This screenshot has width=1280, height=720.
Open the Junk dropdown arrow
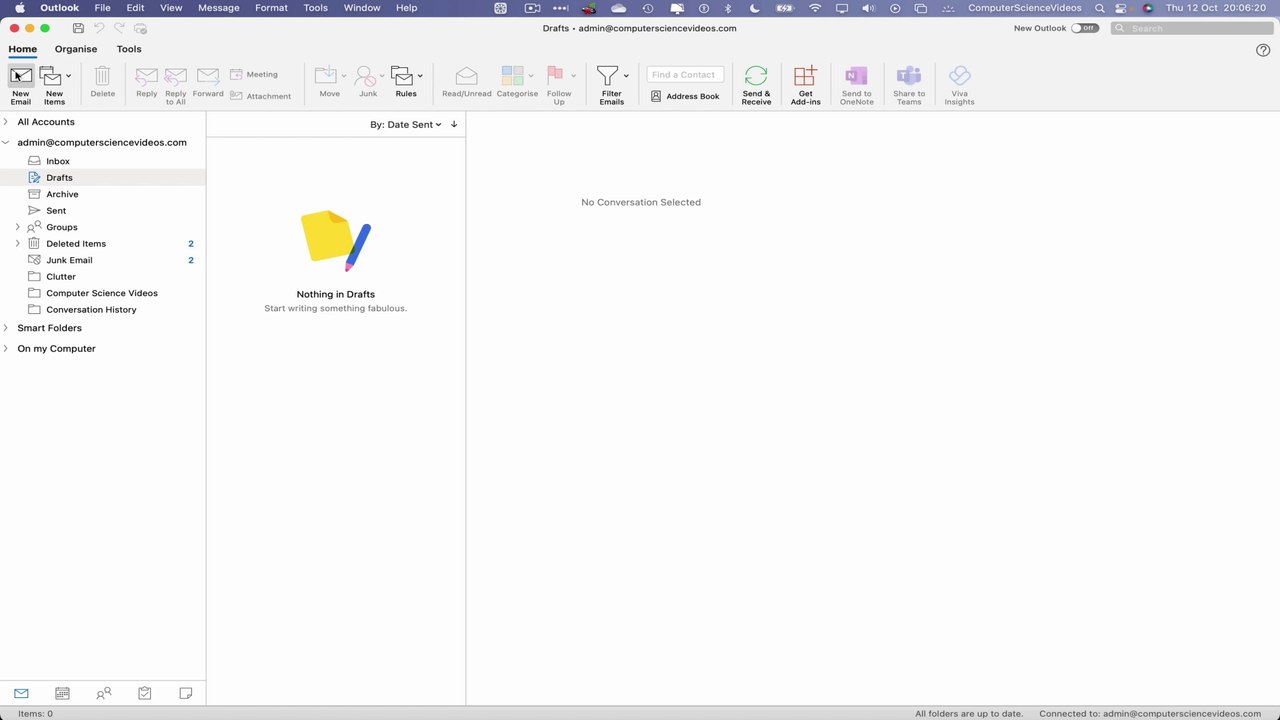pyautogui.click(x=382, y=76)
